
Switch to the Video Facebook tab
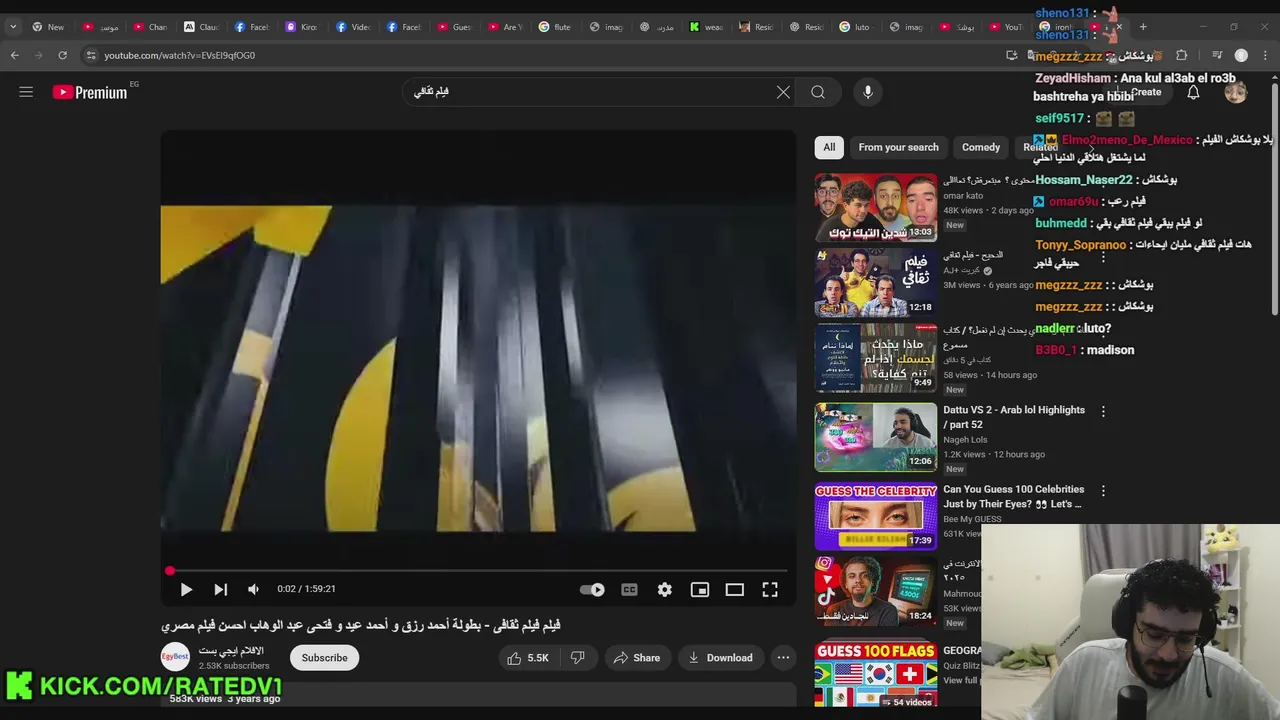[352, 27]
